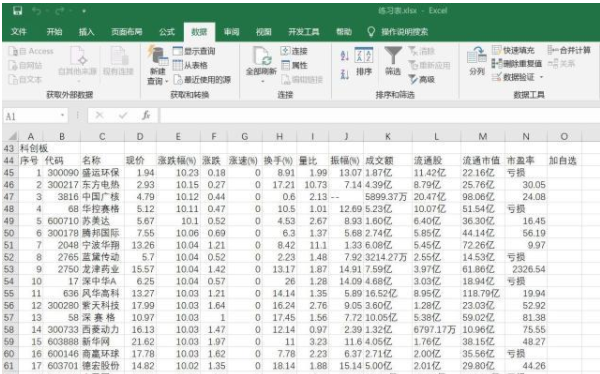This screenshot has height=374, width=600.
Task: Switch to the 审阅 tab
Action: coord(232,32)
